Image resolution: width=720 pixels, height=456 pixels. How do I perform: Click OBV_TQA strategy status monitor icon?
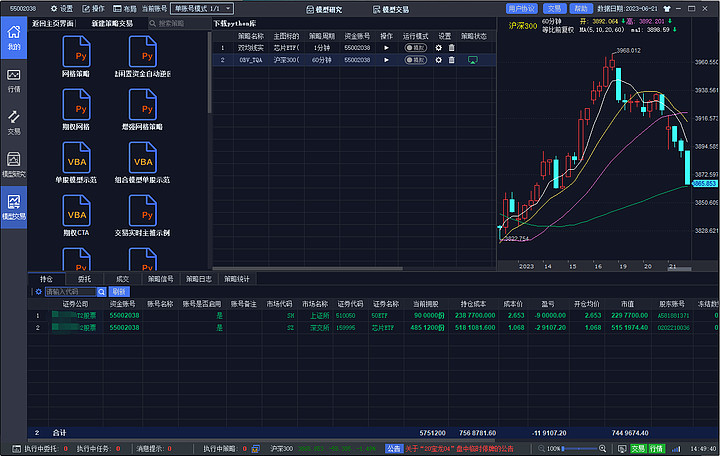tap(473, 60)
